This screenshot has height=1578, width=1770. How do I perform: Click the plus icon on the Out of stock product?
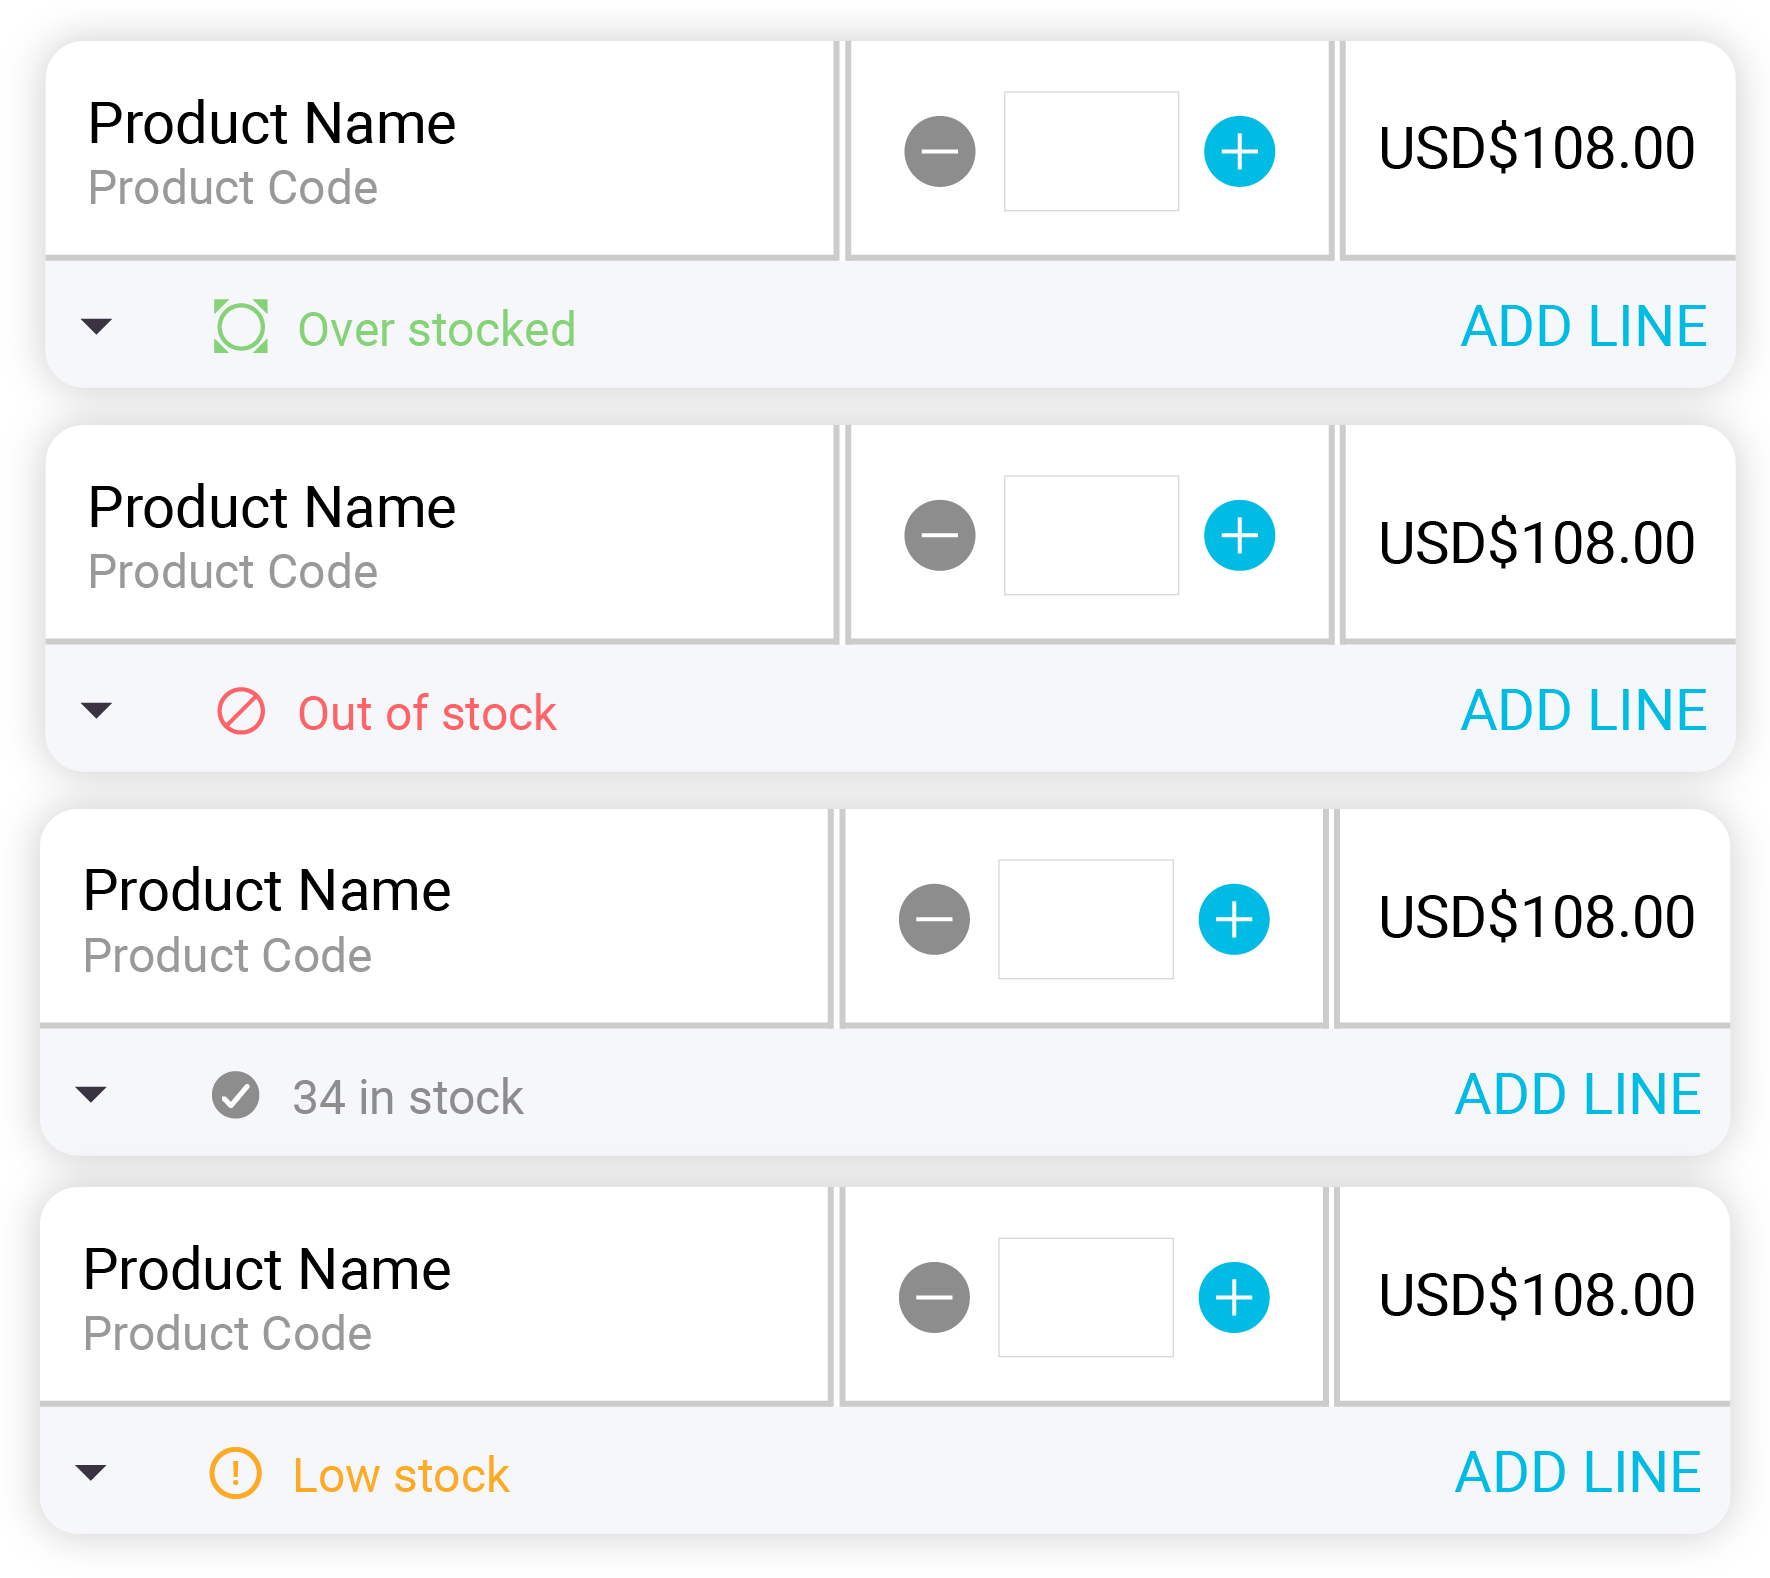pyautogui.click(x=1238, y=535)
